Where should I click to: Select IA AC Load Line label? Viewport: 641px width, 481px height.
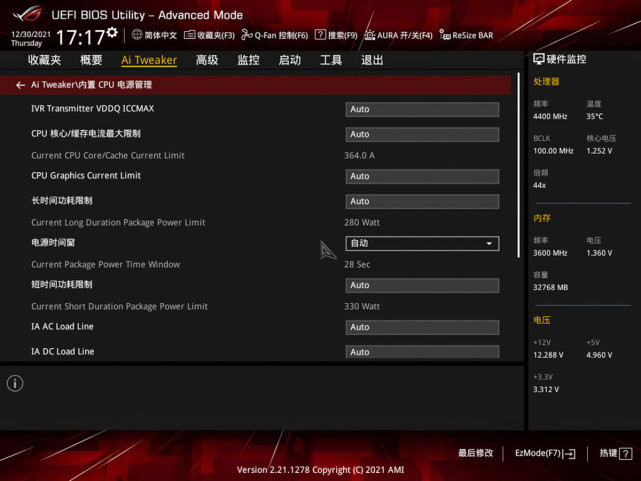click(x=62, y=327)
